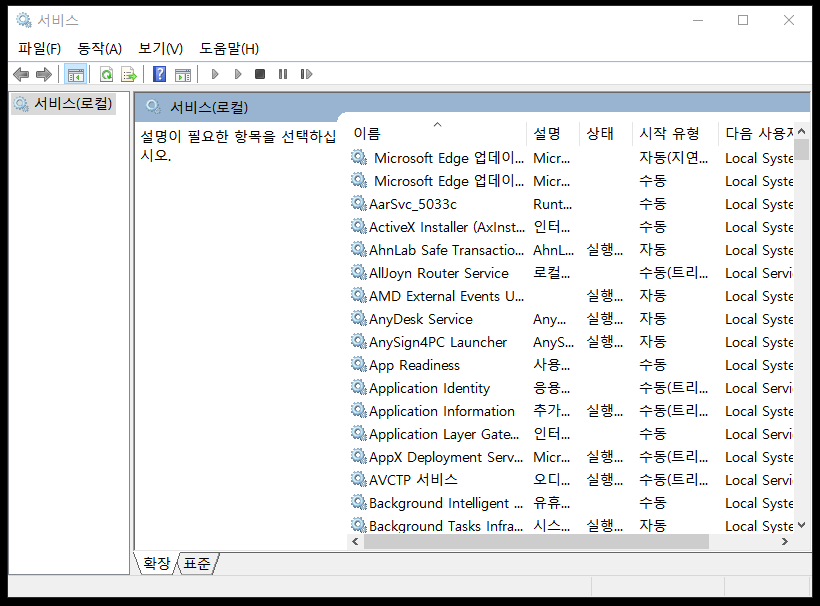This screenshot has height=606, width=820.
Task: Click the vertical scrollbar thumb
Action: (802, 151)
